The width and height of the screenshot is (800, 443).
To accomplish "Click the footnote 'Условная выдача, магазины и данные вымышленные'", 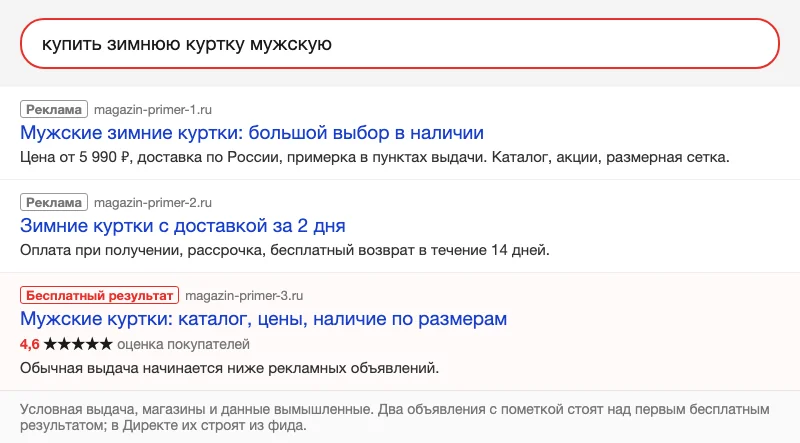I will 196,409.
